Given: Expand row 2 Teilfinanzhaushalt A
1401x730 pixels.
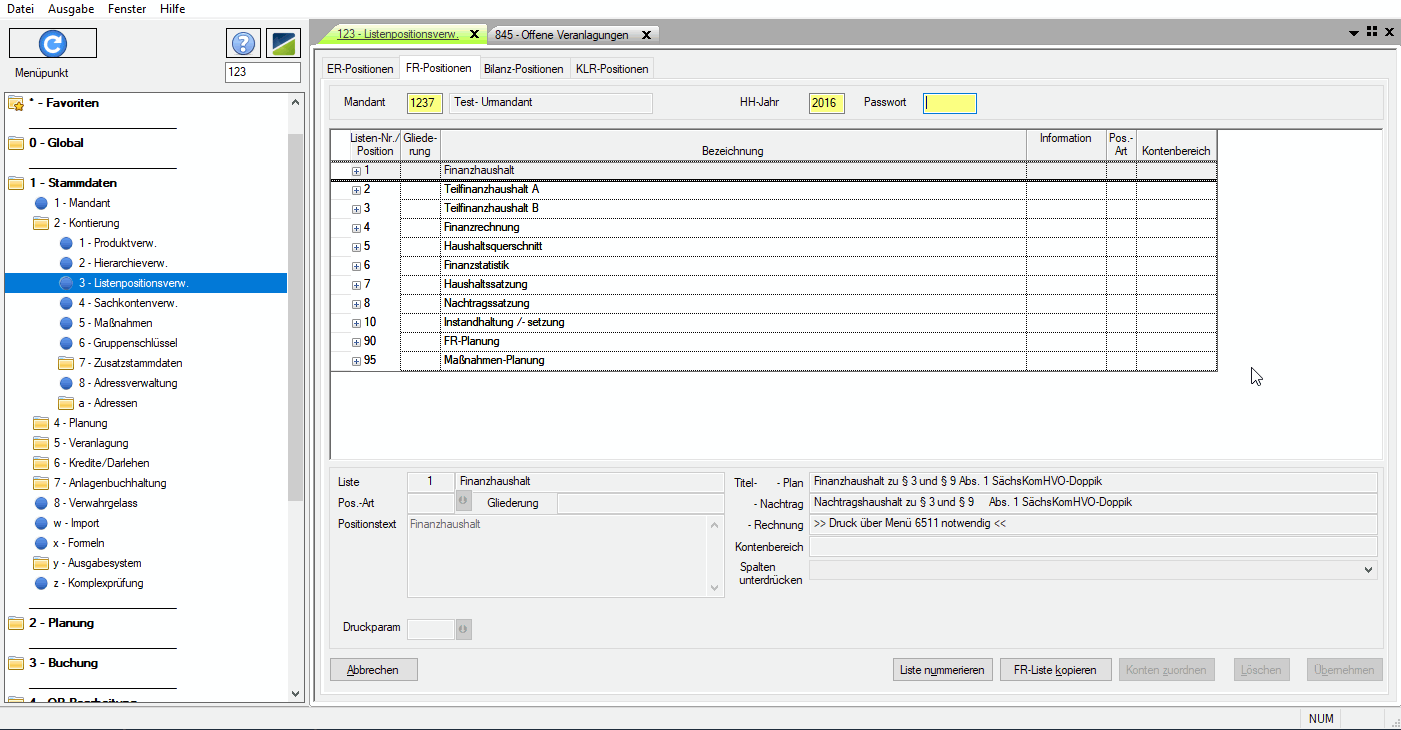Looking at the screenshot, I should tap(356, 190).
